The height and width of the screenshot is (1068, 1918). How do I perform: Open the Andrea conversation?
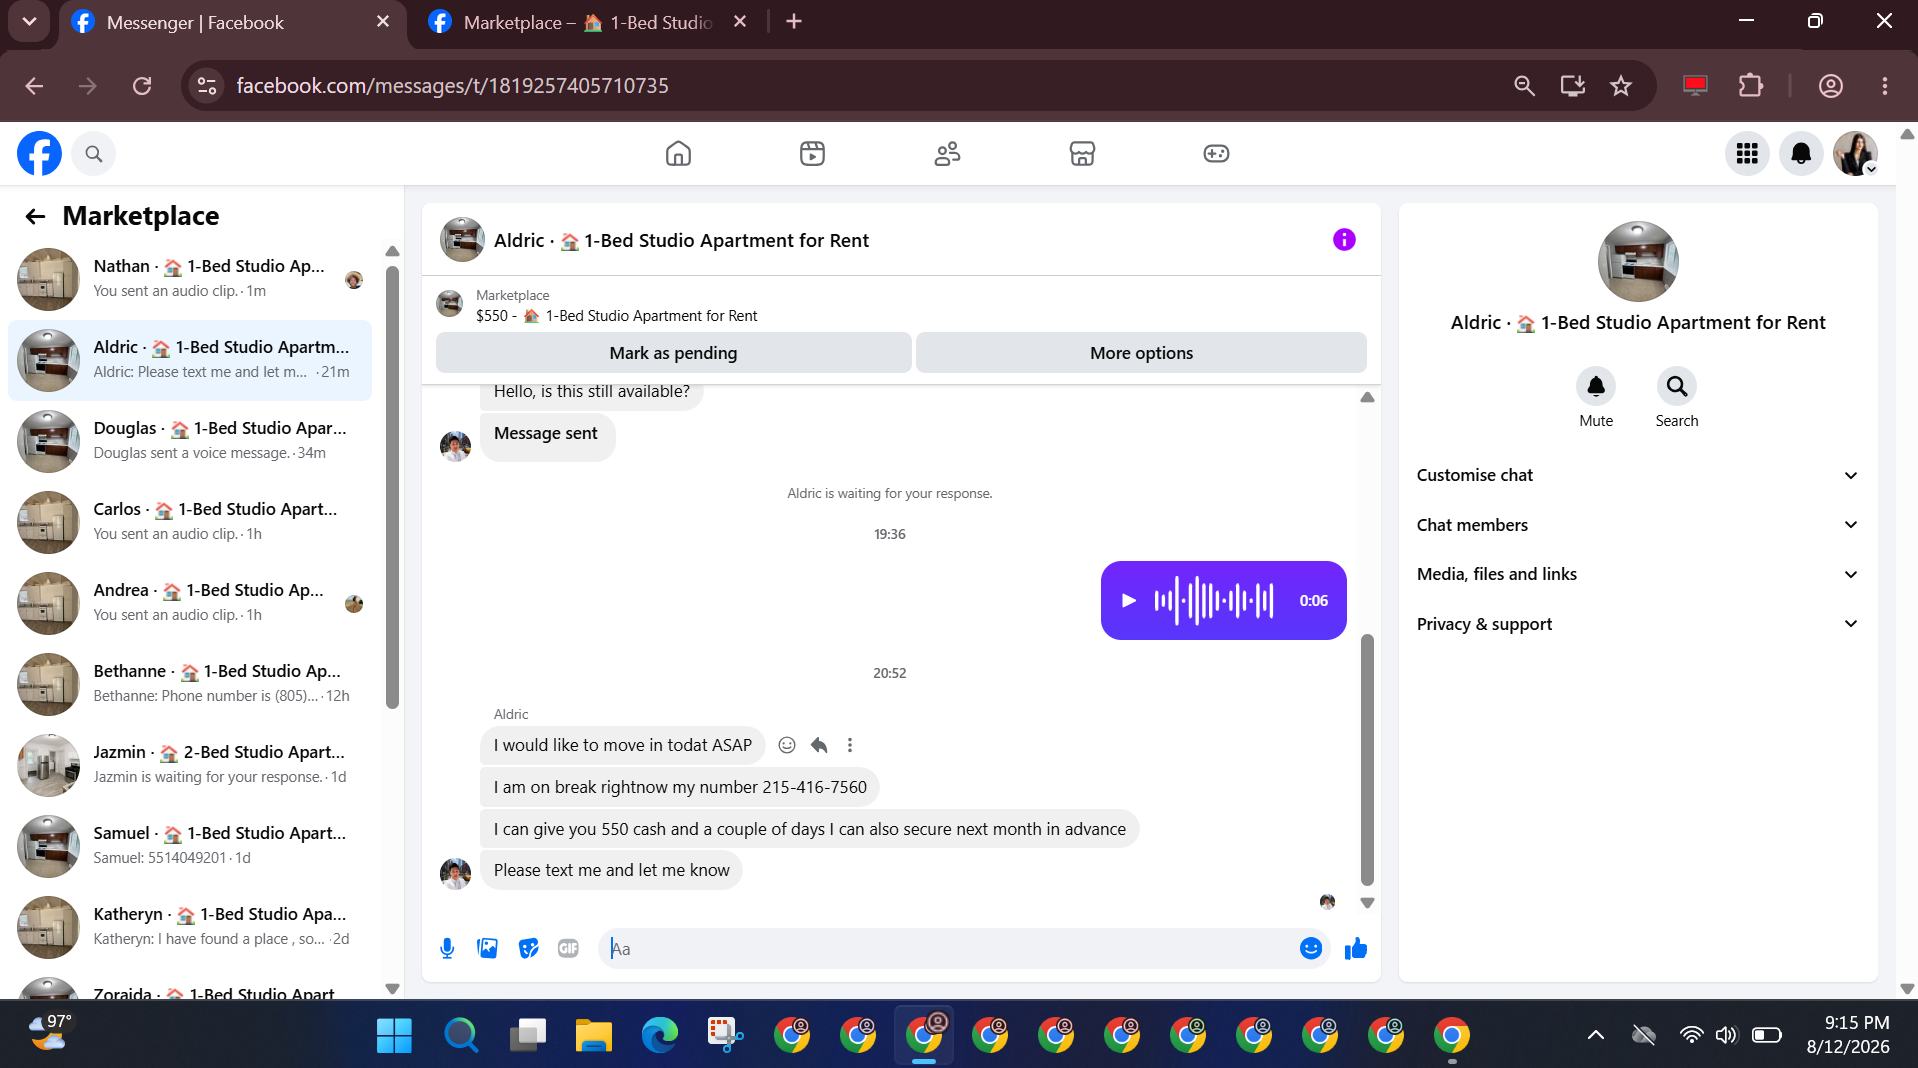coord(190,603)
